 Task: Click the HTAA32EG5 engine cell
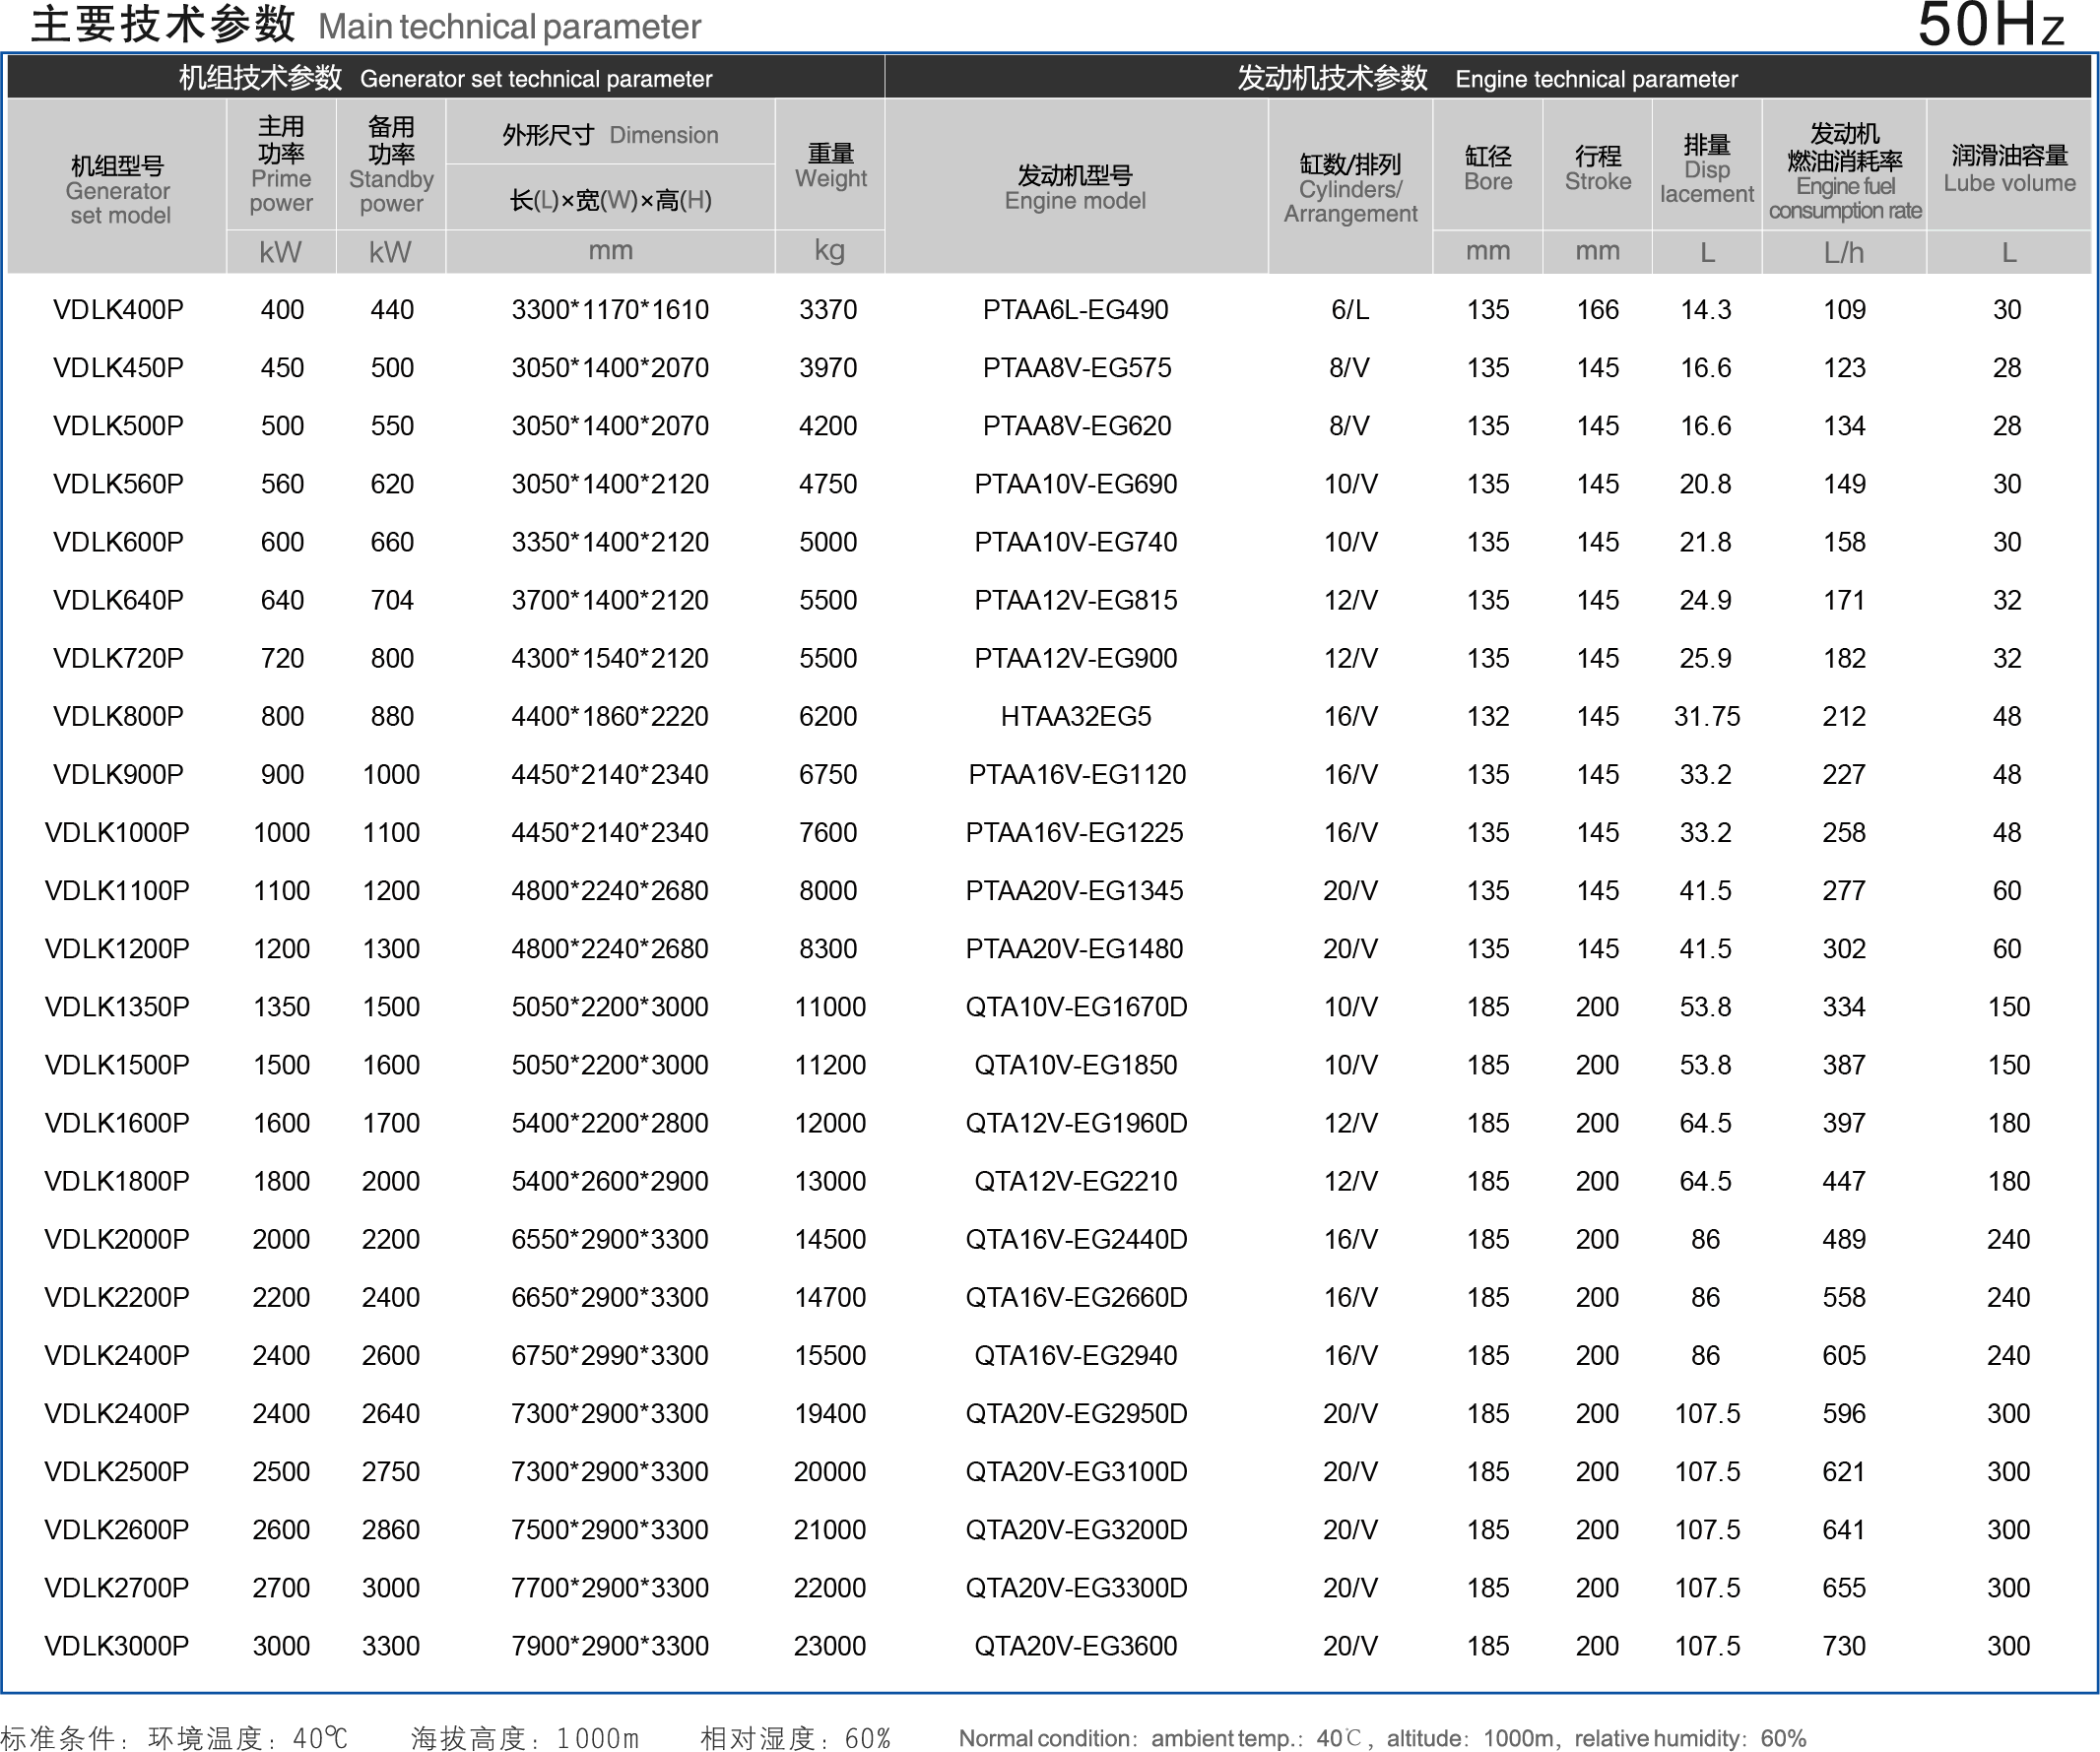(1075, 717)
